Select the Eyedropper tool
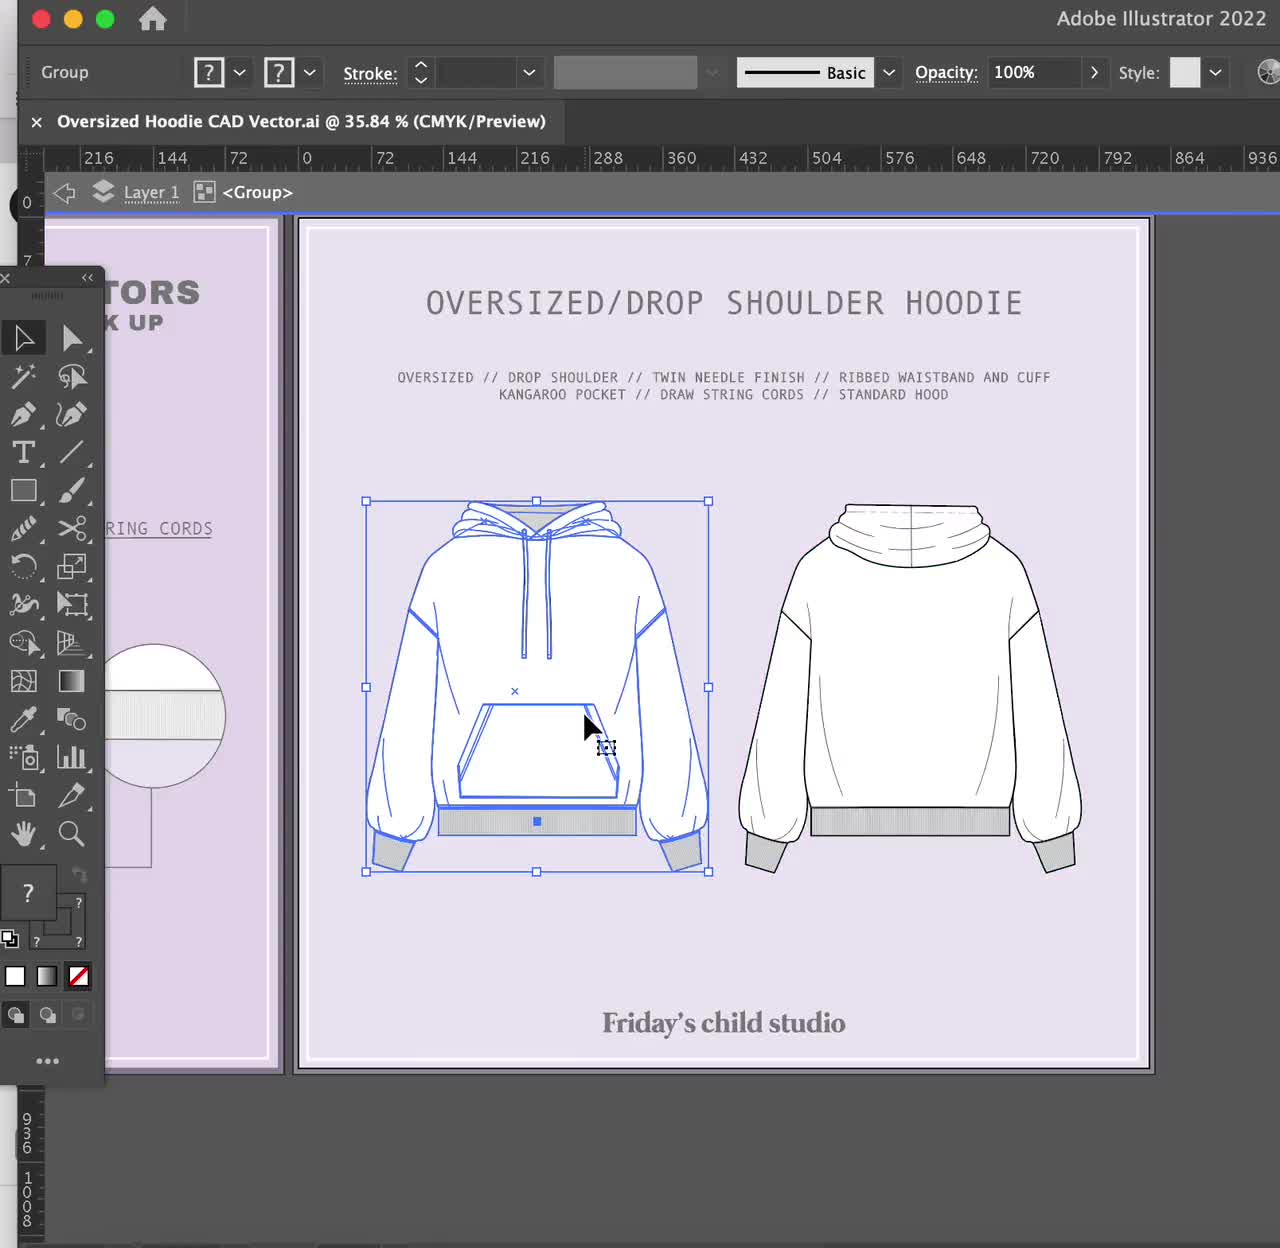Image resolution: width=1280 pixels, height=1248 pixels. 24,719
